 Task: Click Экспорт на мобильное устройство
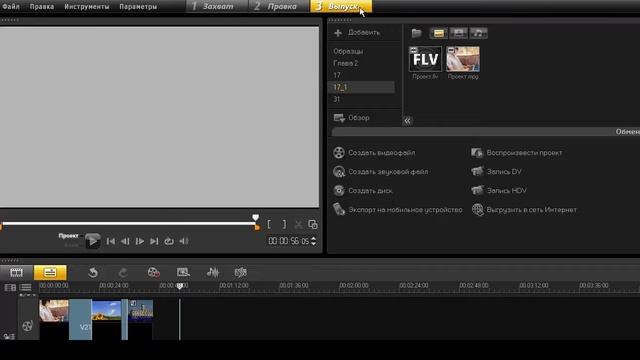click(x=405, y=210)
